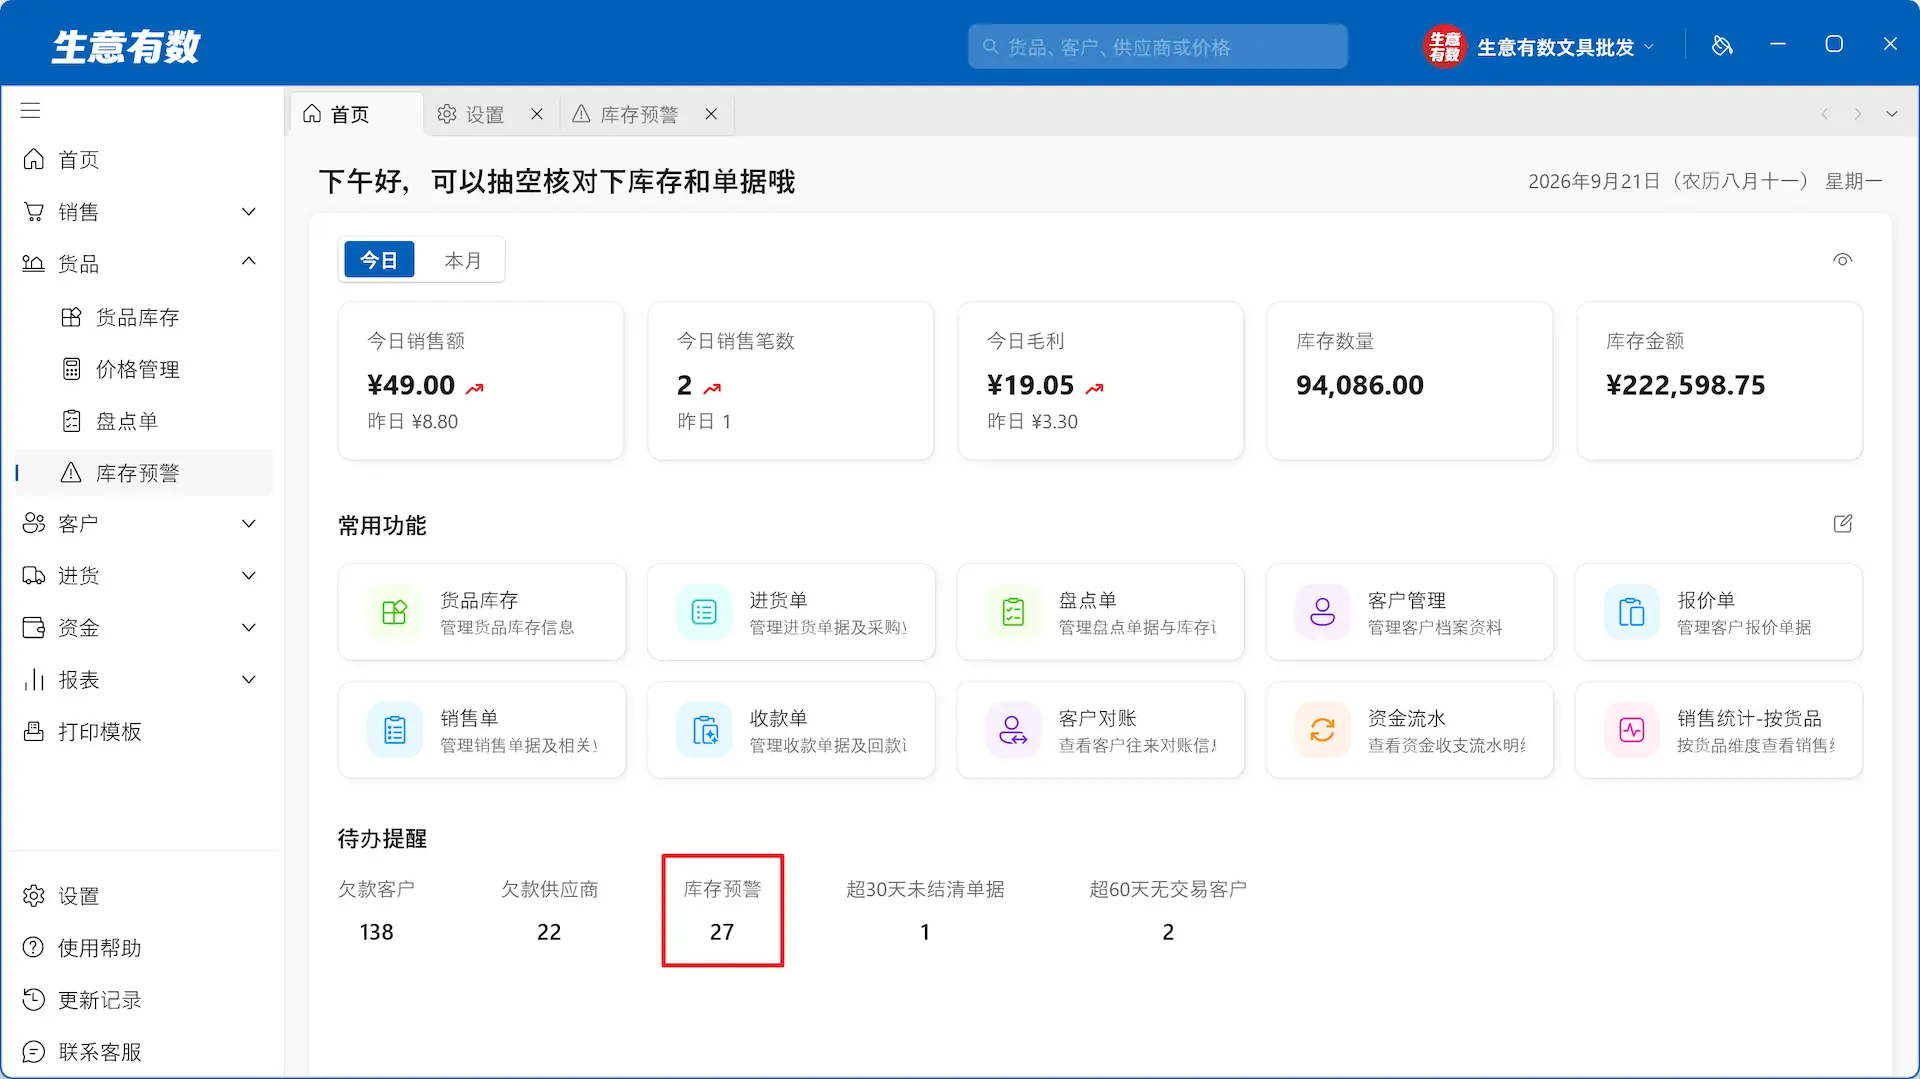Open the 客户对账 shortcut card
Screen dimensions: 1920x1079
(1100, 730)
